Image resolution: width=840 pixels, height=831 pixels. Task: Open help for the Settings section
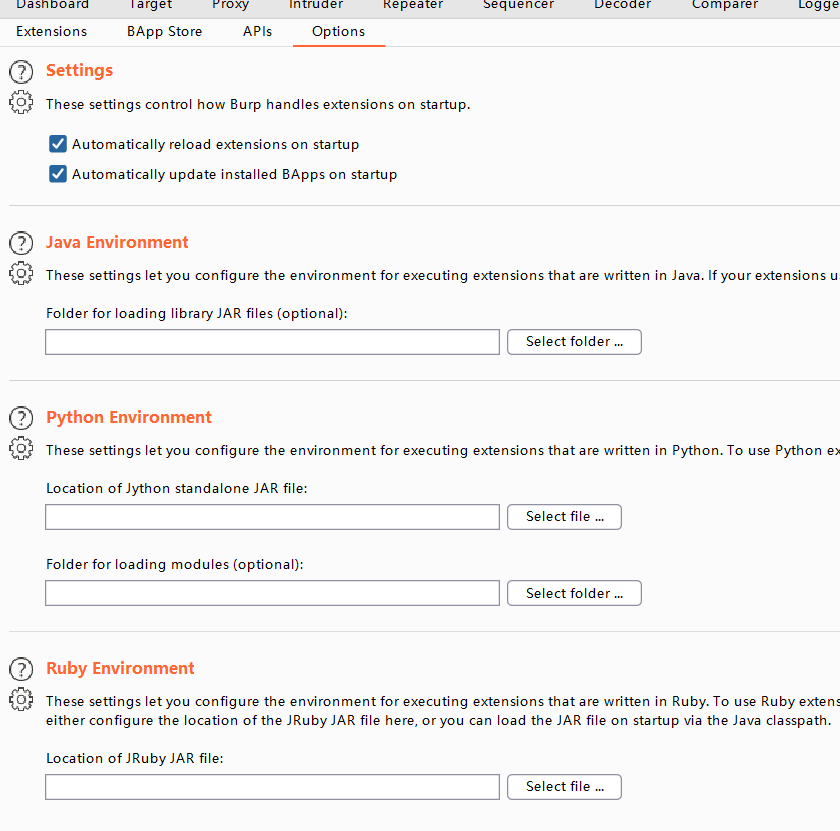21,72
